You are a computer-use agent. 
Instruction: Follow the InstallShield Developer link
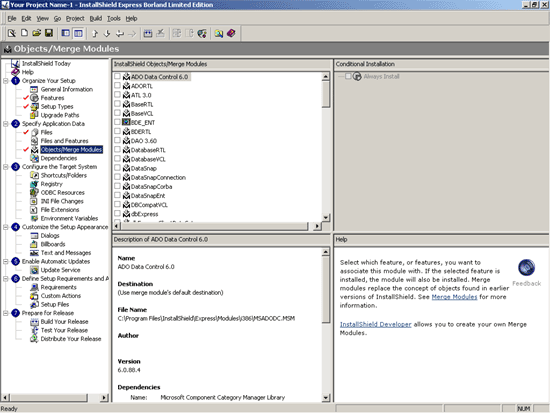pos(375,324)
